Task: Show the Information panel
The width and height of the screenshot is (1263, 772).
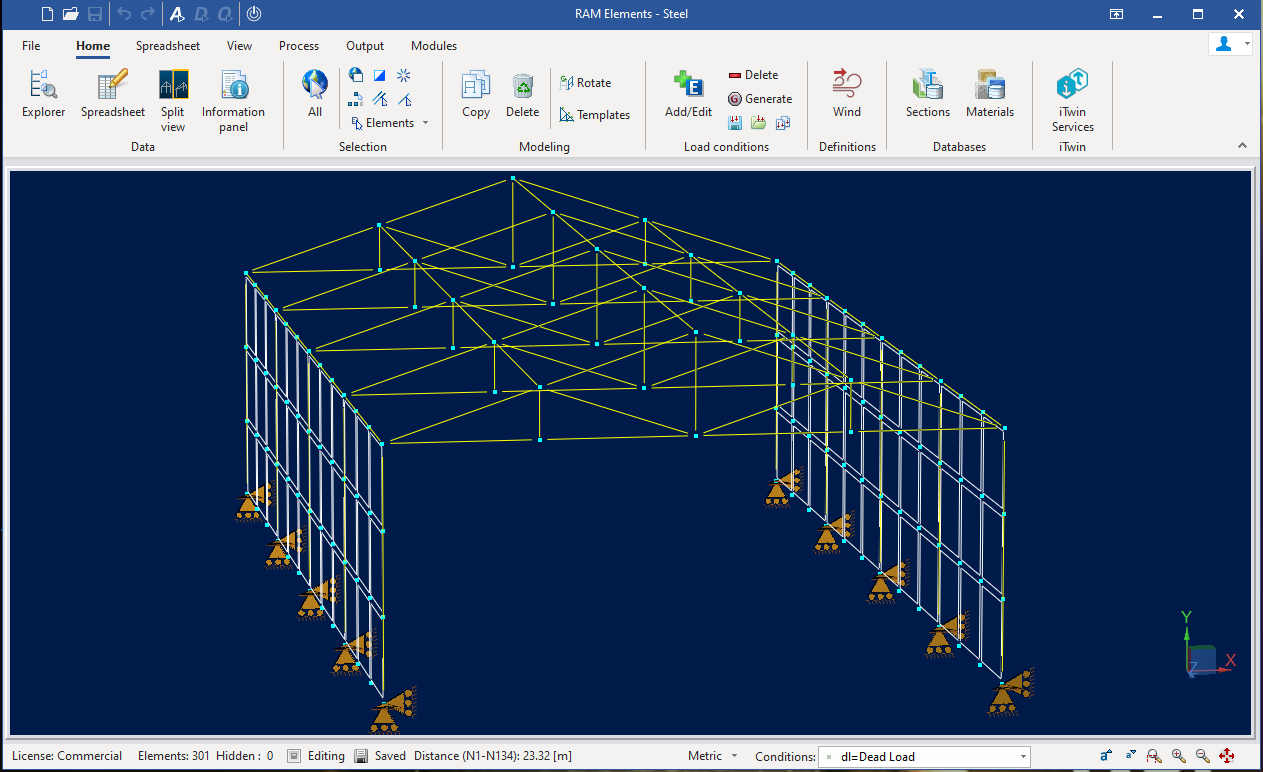Action: (x=233, y=101)
